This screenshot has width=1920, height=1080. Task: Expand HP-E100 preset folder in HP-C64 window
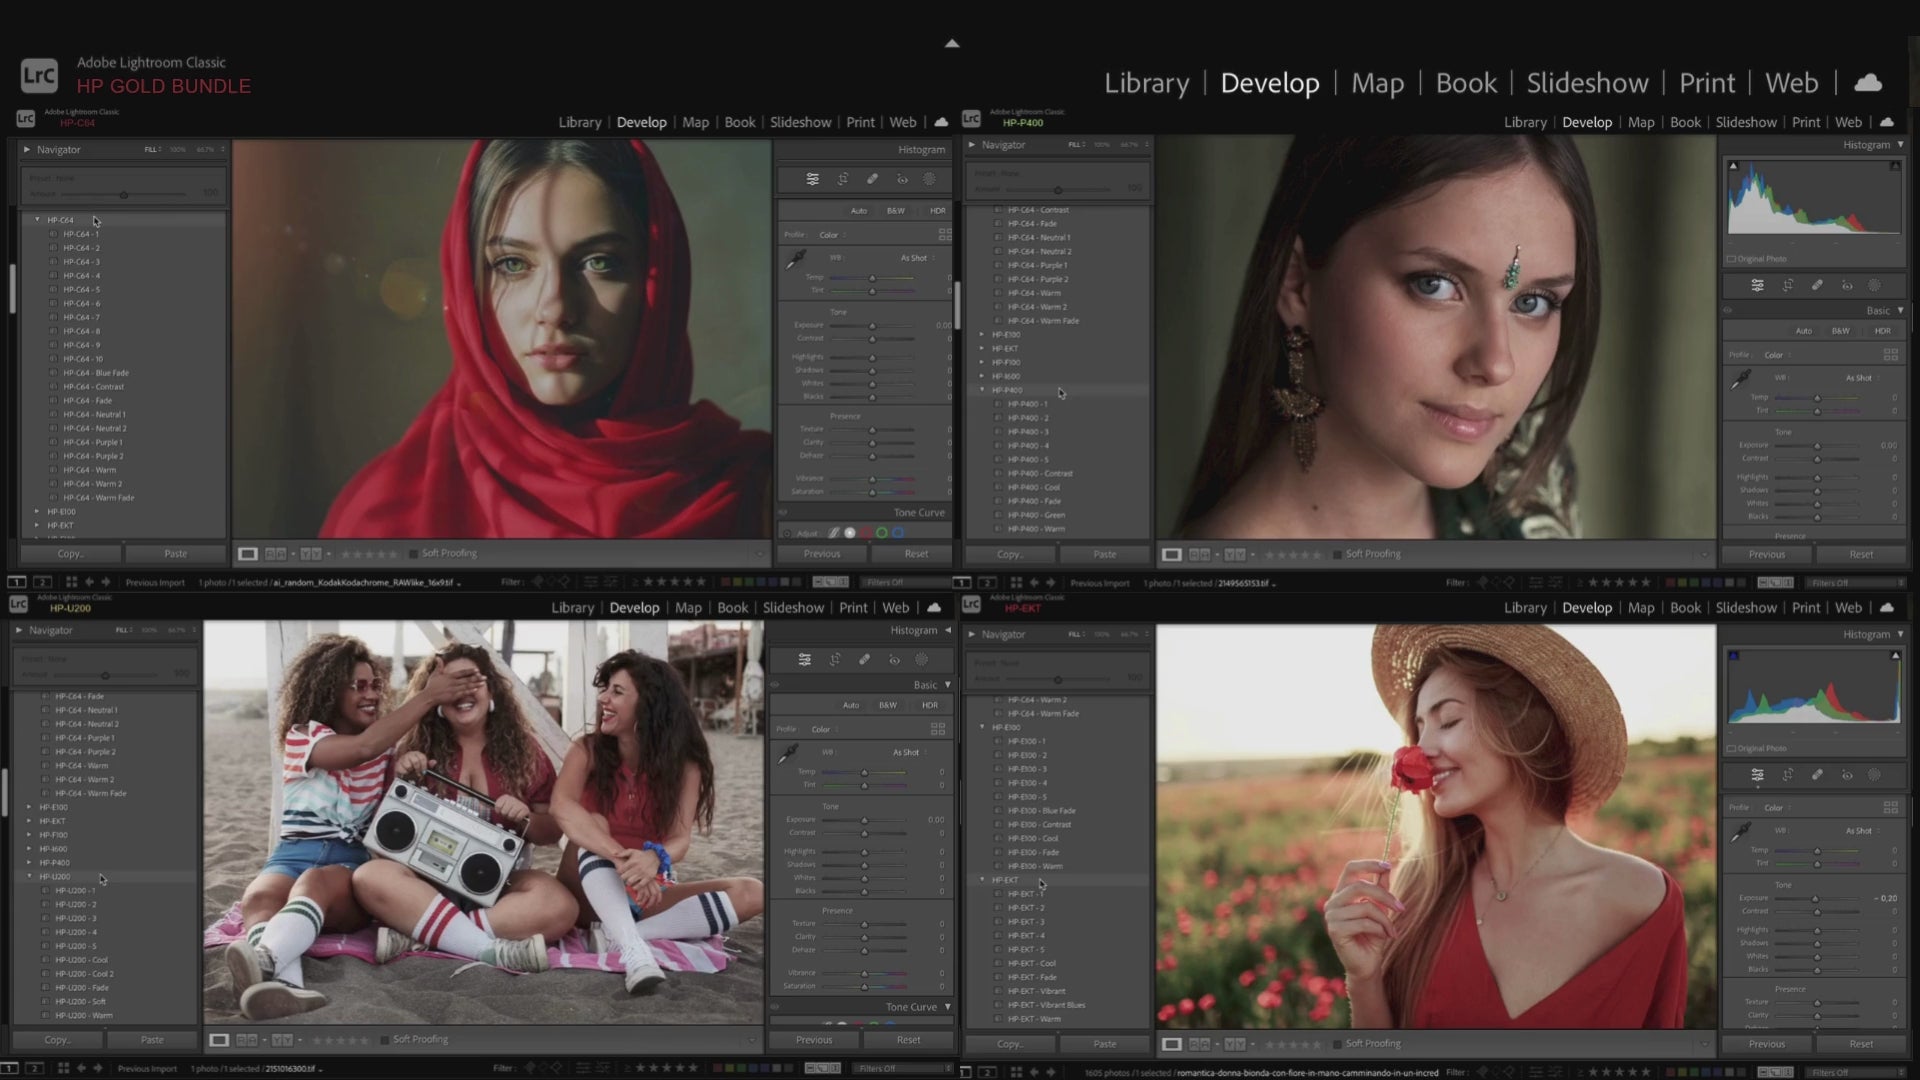[37, 512]
